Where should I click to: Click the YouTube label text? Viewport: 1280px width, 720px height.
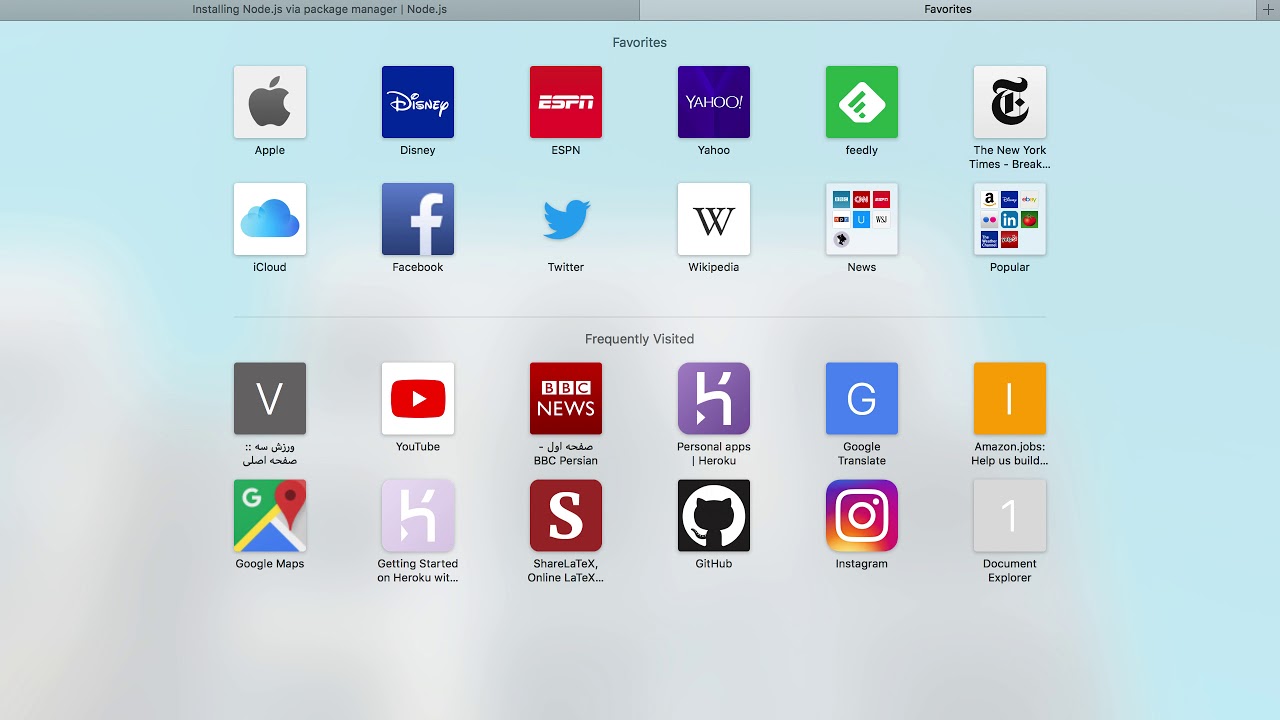click(418, 447)
